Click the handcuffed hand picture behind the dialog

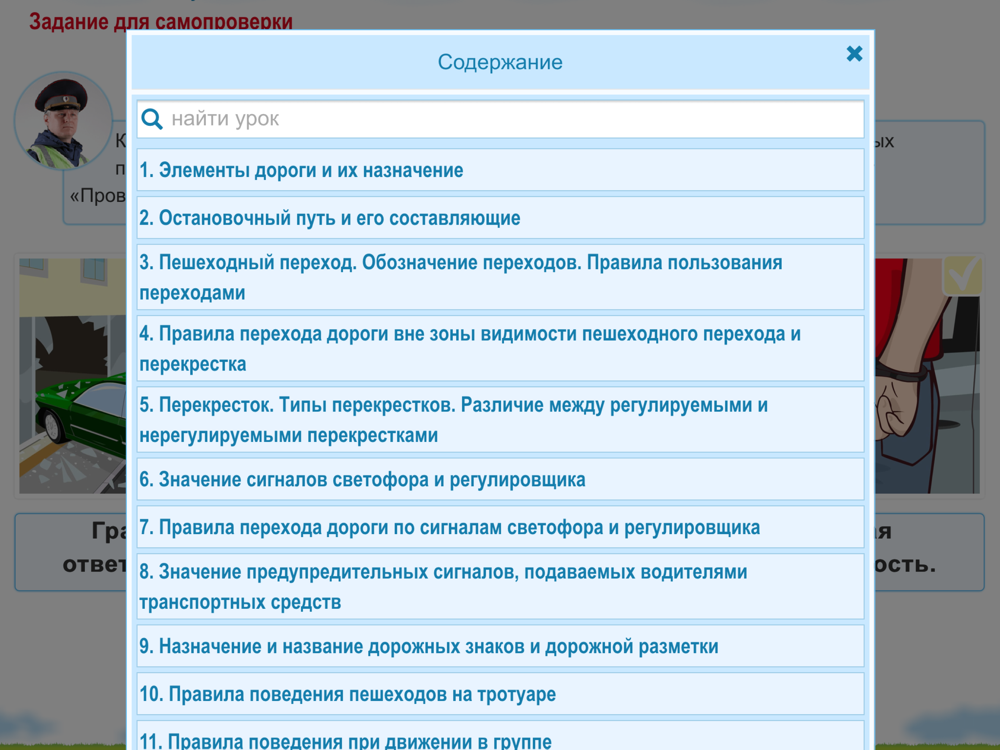pyautogui.click(x=927, y=376)
